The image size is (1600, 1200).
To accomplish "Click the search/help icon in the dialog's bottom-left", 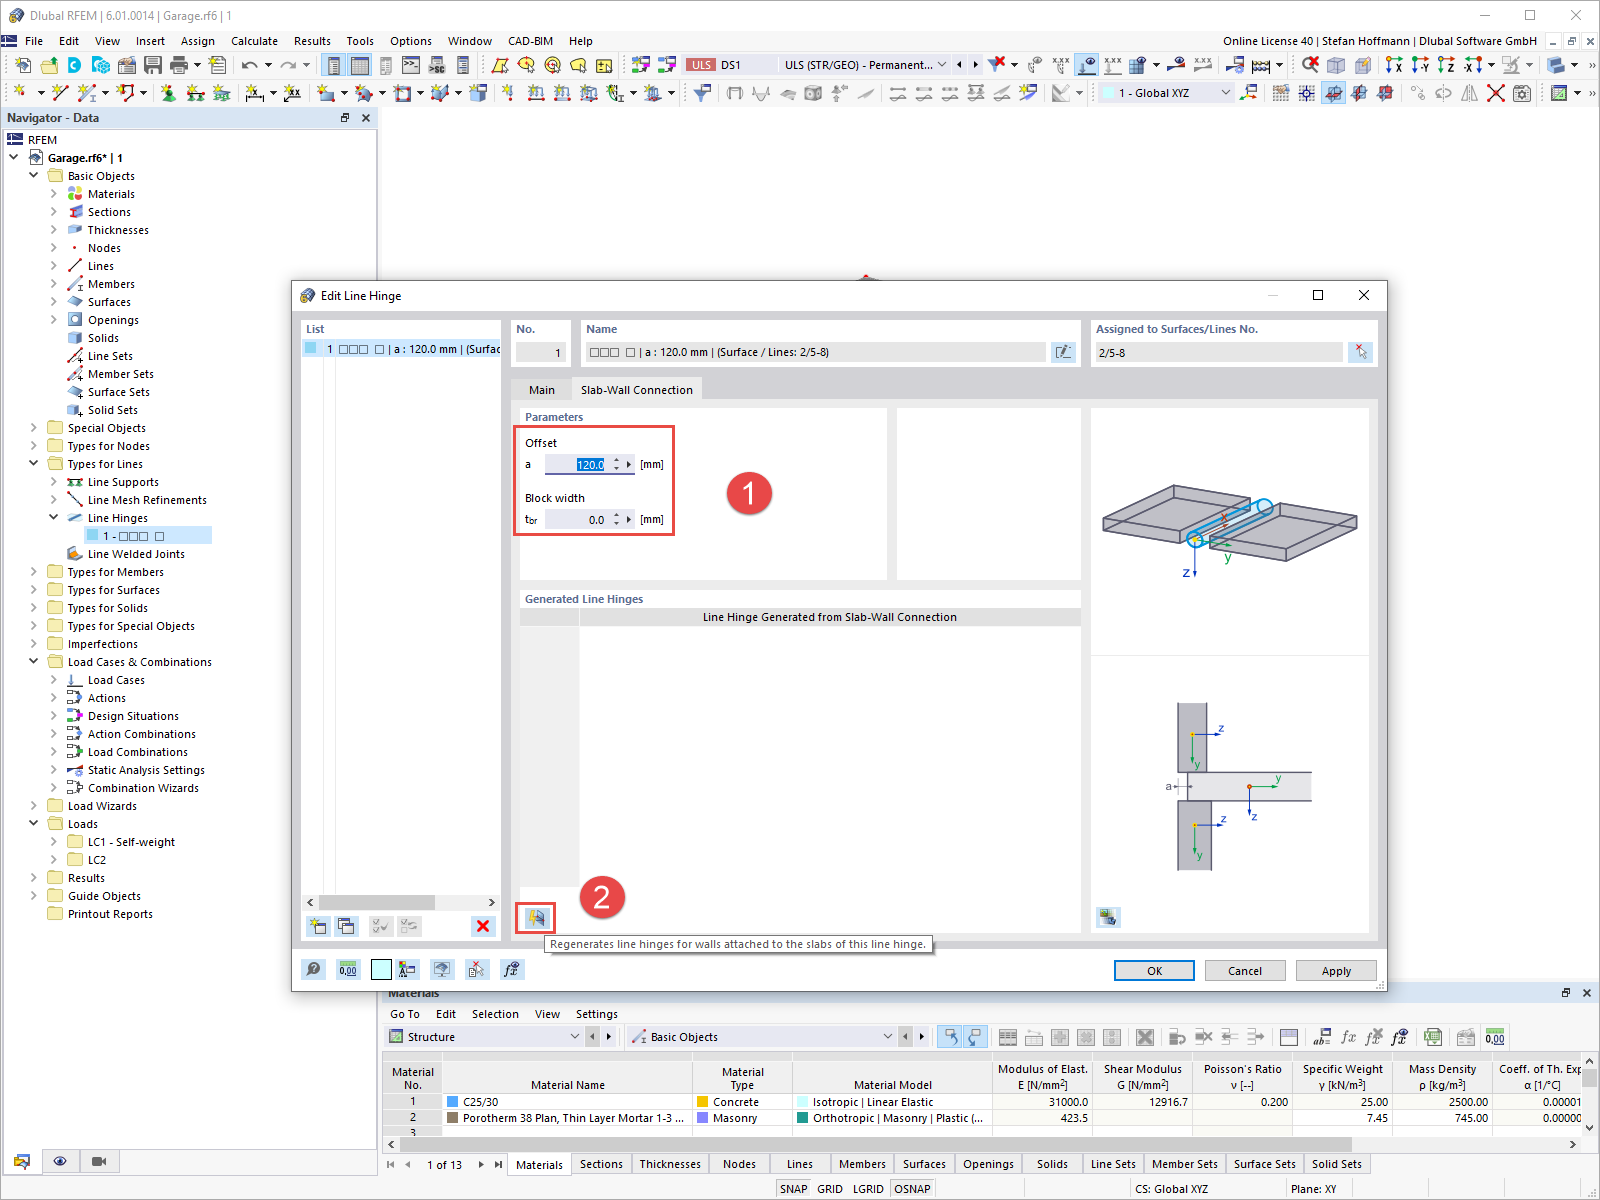I will [x=314, y=969].
